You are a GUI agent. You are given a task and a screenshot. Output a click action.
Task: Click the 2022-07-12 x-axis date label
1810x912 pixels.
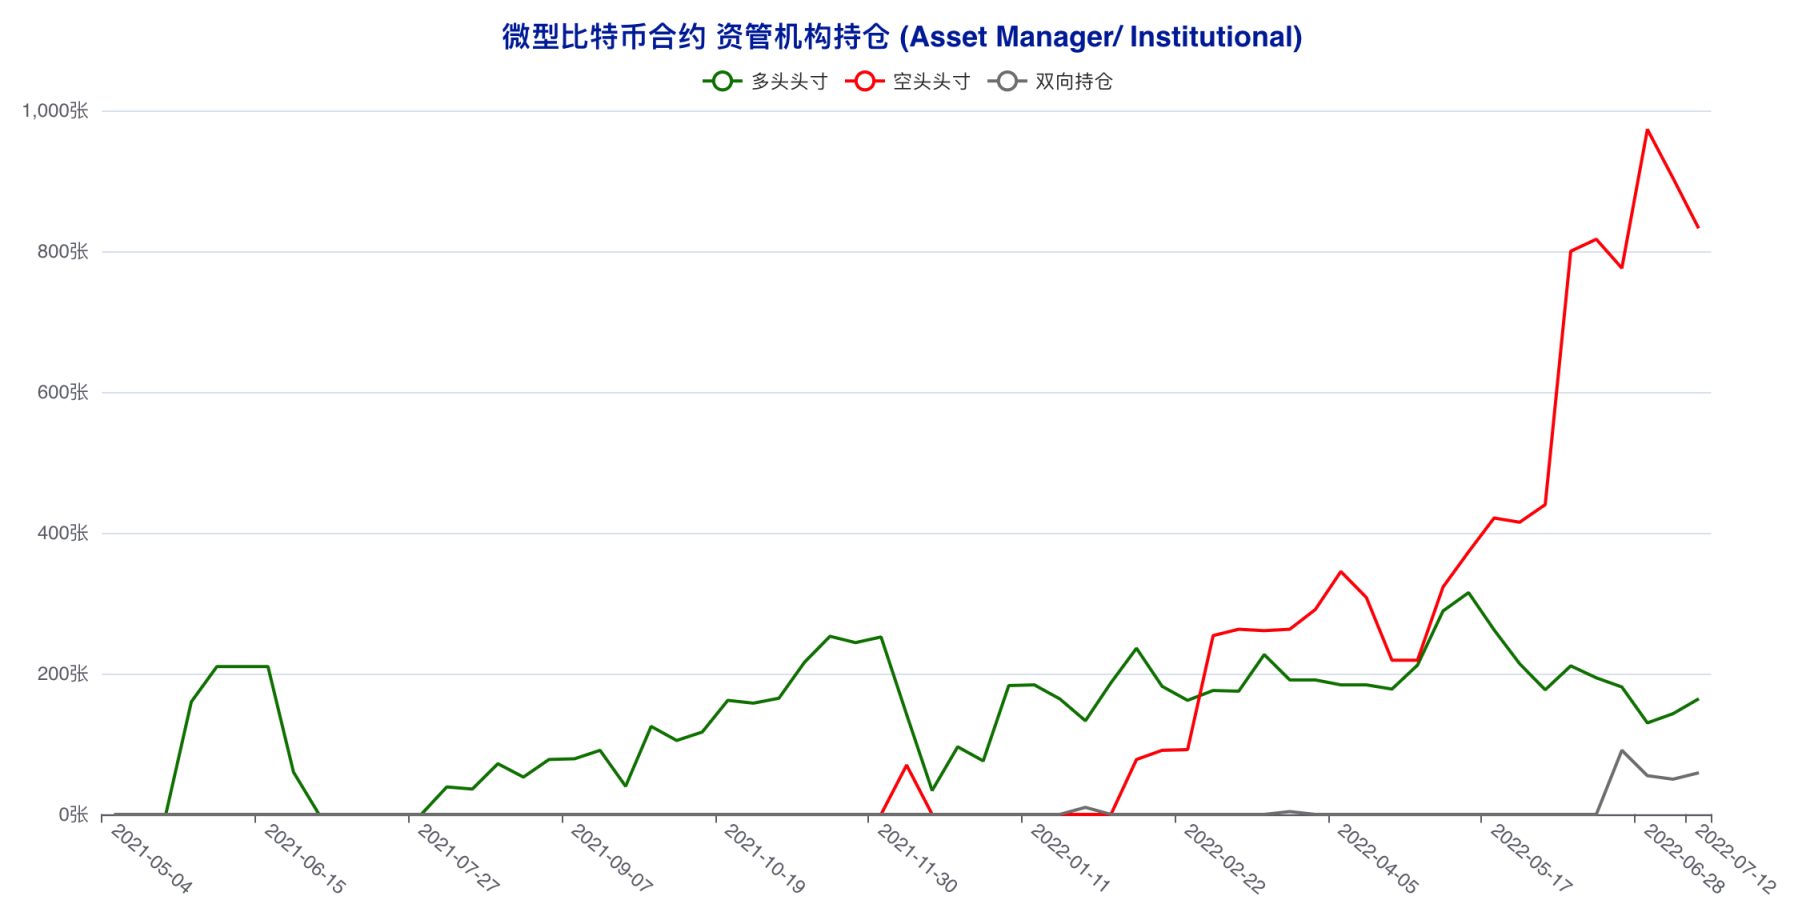coord(1735,859)
